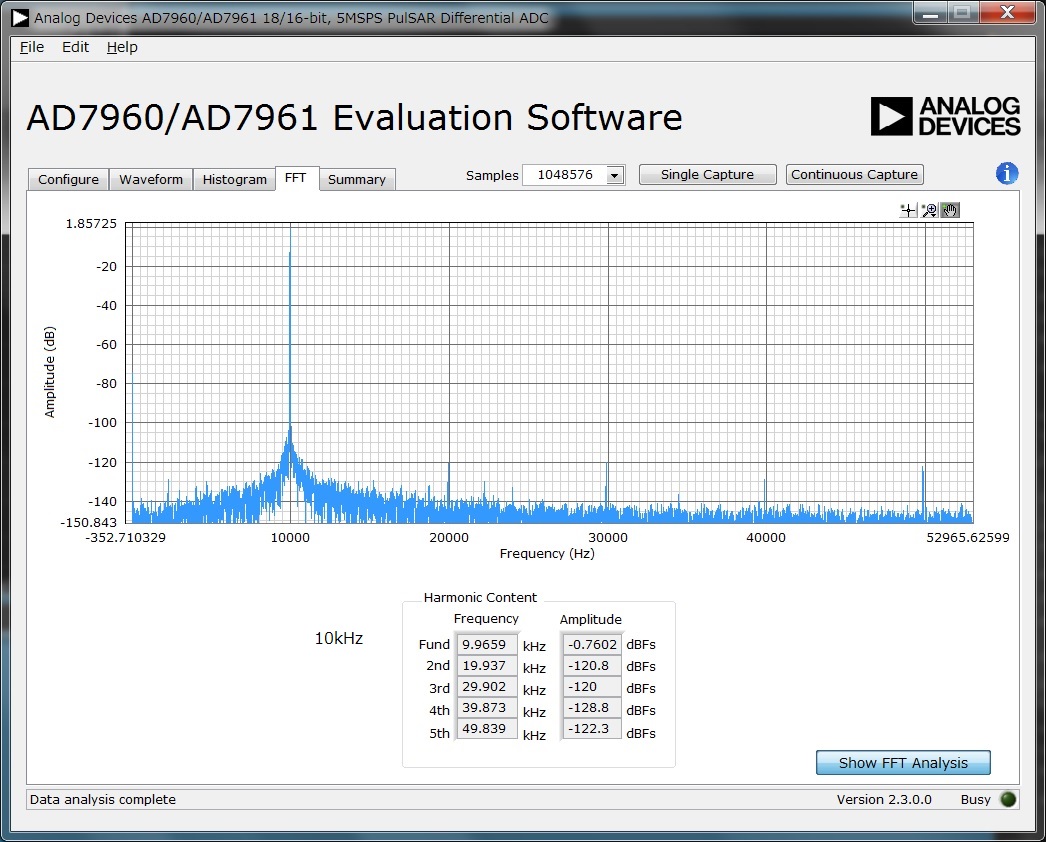Click the 5th harmonic amplitude -122.3
This screenshot has width=1046, height=842.
click(x=592, y=729)
